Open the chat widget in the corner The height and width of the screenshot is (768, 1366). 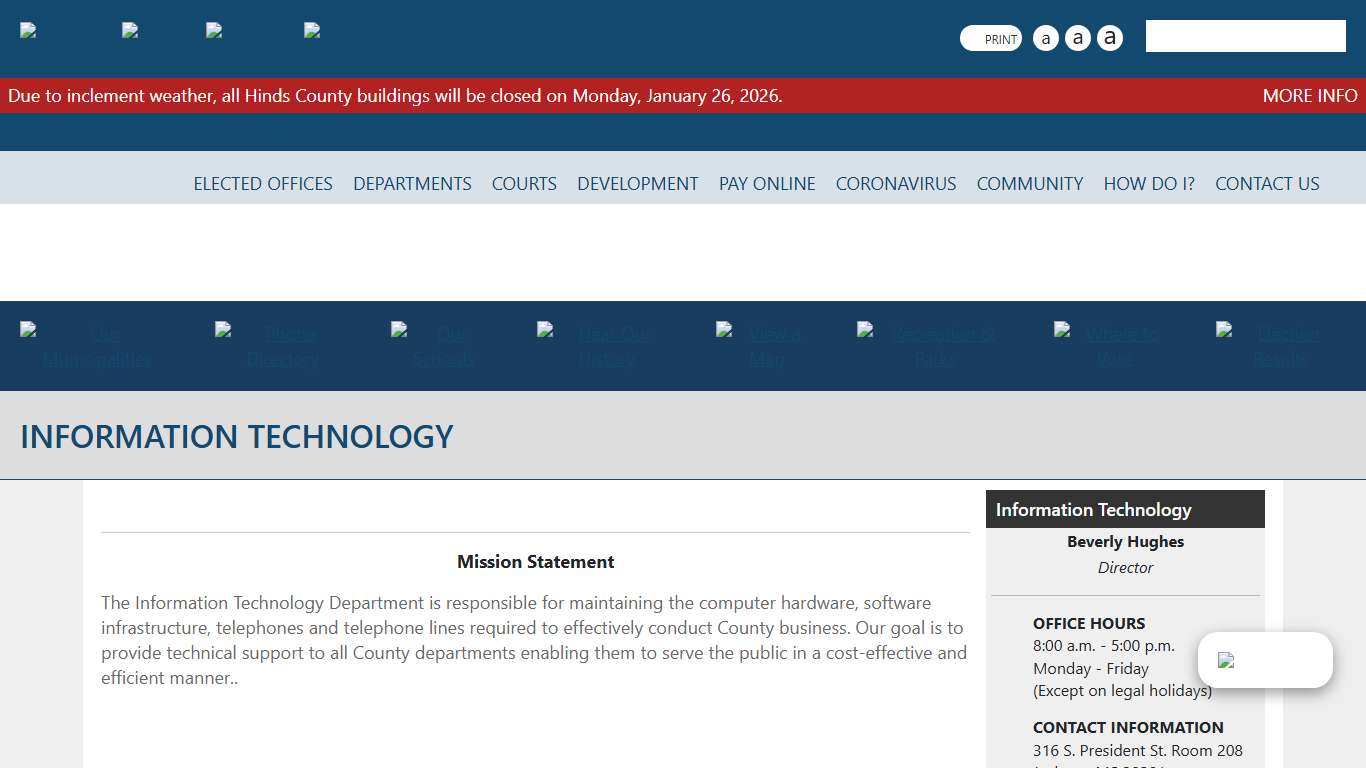click(1265, 660)
